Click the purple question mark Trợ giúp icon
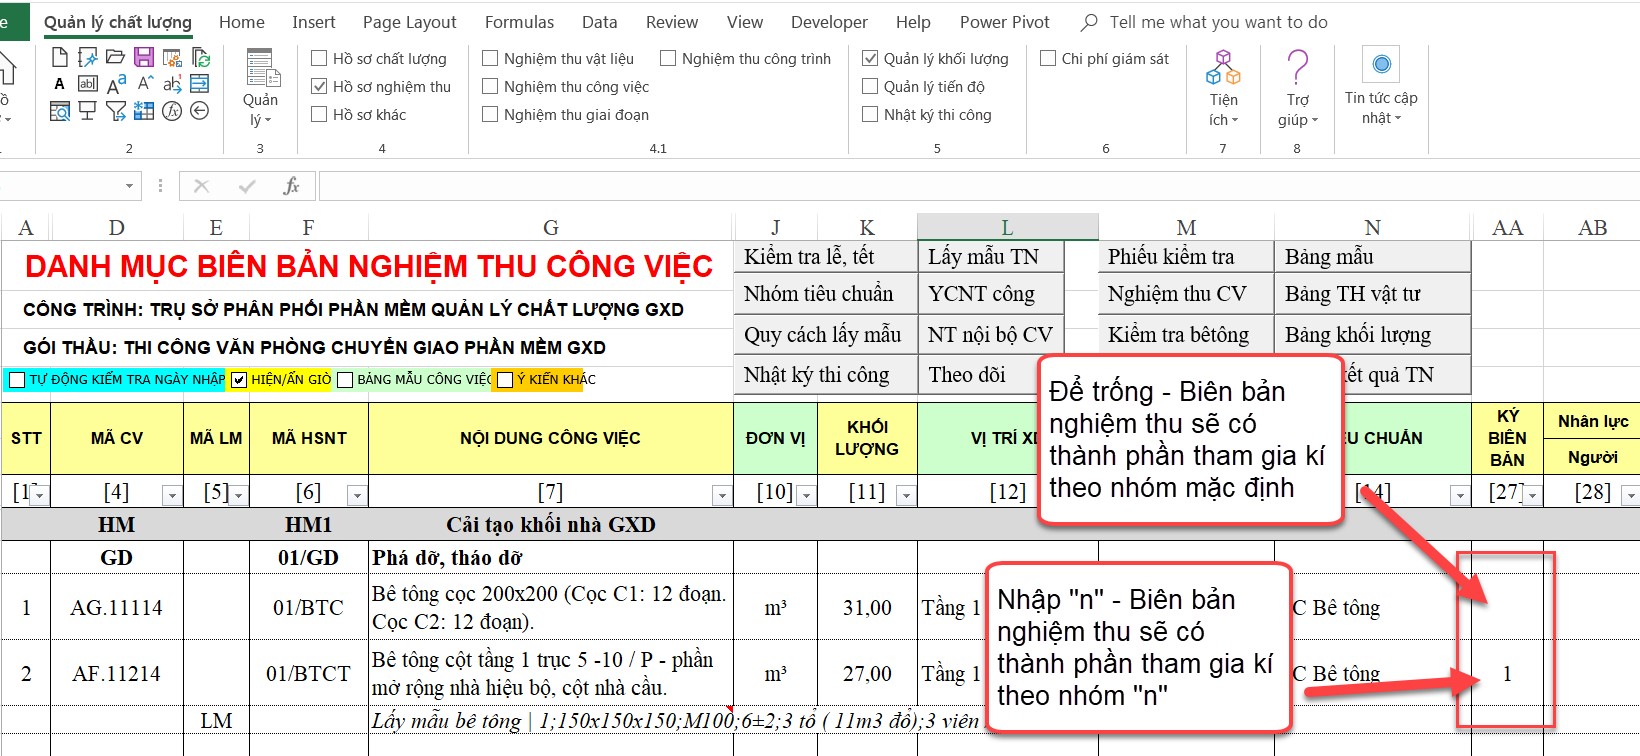This screenshot has height=756, width=1640. (x=1297, y=68)
